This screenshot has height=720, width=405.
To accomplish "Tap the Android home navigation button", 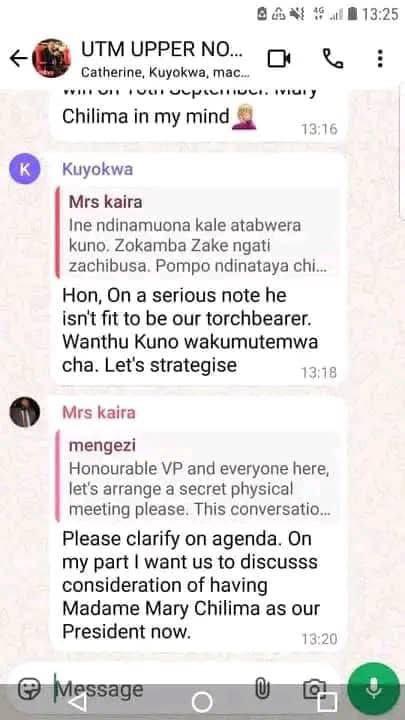I will pos(202,702).
